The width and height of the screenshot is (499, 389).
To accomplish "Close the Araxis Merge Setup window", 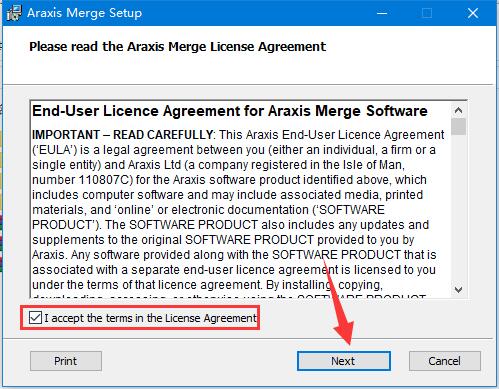I will [x=472, y=13].
